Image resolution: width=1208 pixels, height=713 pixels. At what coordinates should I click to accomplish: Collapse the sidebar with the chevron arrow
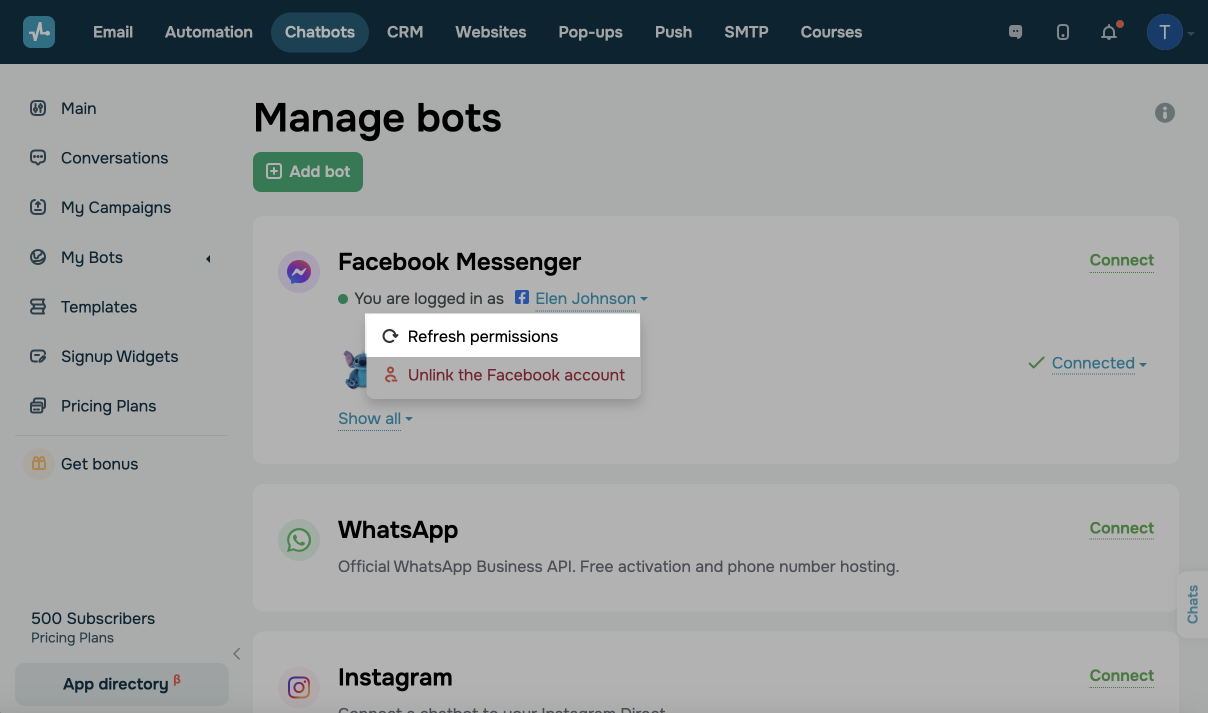pos(237,654)
